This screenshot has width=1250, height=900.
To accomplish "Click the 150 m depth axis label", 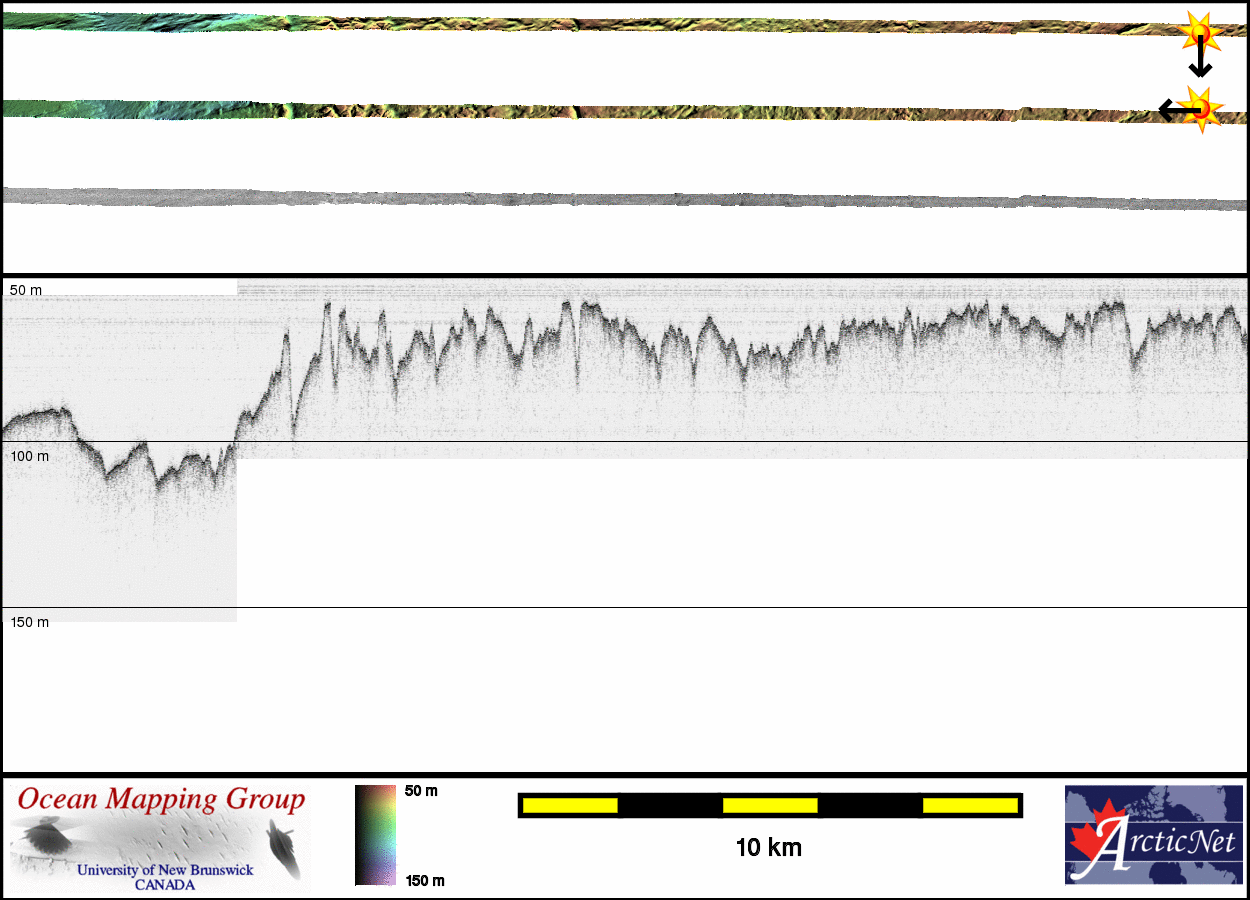I will coord(29,622).
